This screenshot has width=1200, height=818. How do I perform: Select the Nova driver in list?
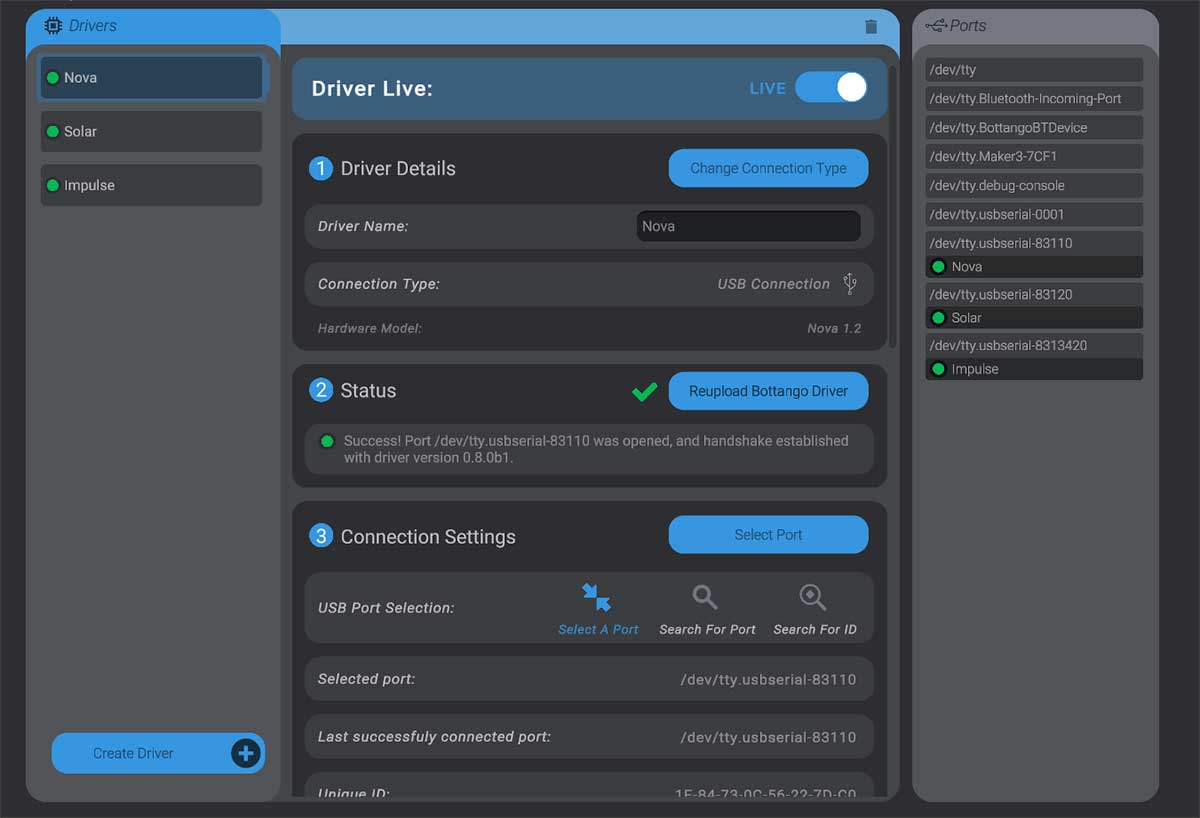152,77
